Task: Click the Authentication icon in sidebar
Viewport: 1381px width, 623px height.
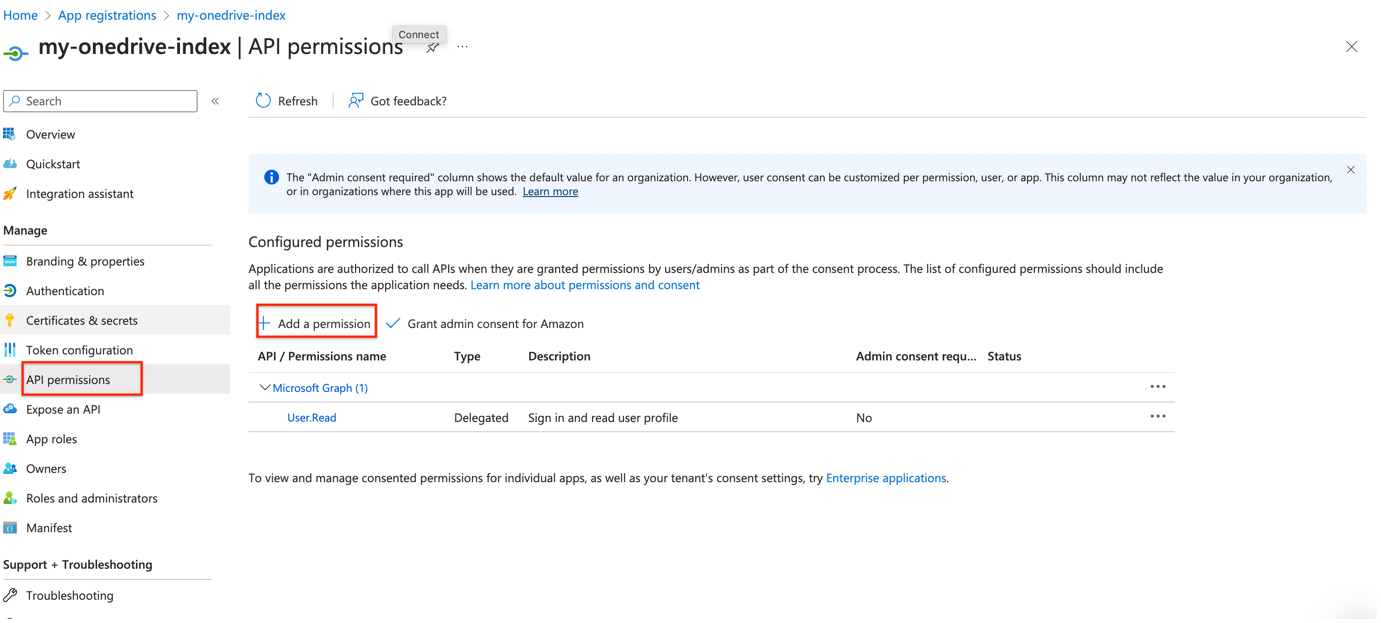Action: click(10, 291)
